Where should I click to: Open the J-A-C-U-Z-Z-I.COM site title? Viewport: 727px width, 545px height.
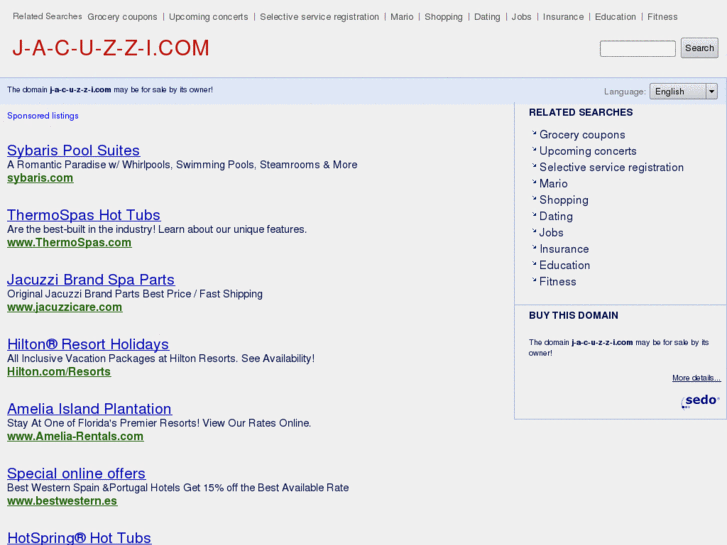[111, 48]
